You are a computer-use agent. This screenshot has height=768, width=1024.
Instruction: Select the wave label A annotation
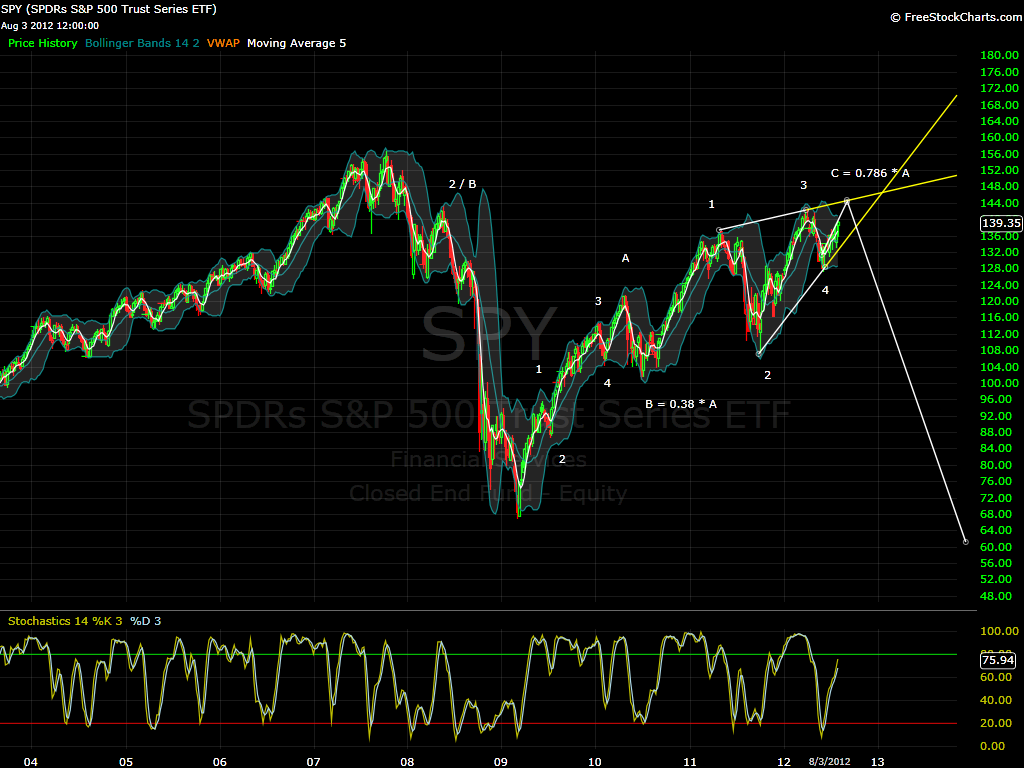tap(625, 259)
